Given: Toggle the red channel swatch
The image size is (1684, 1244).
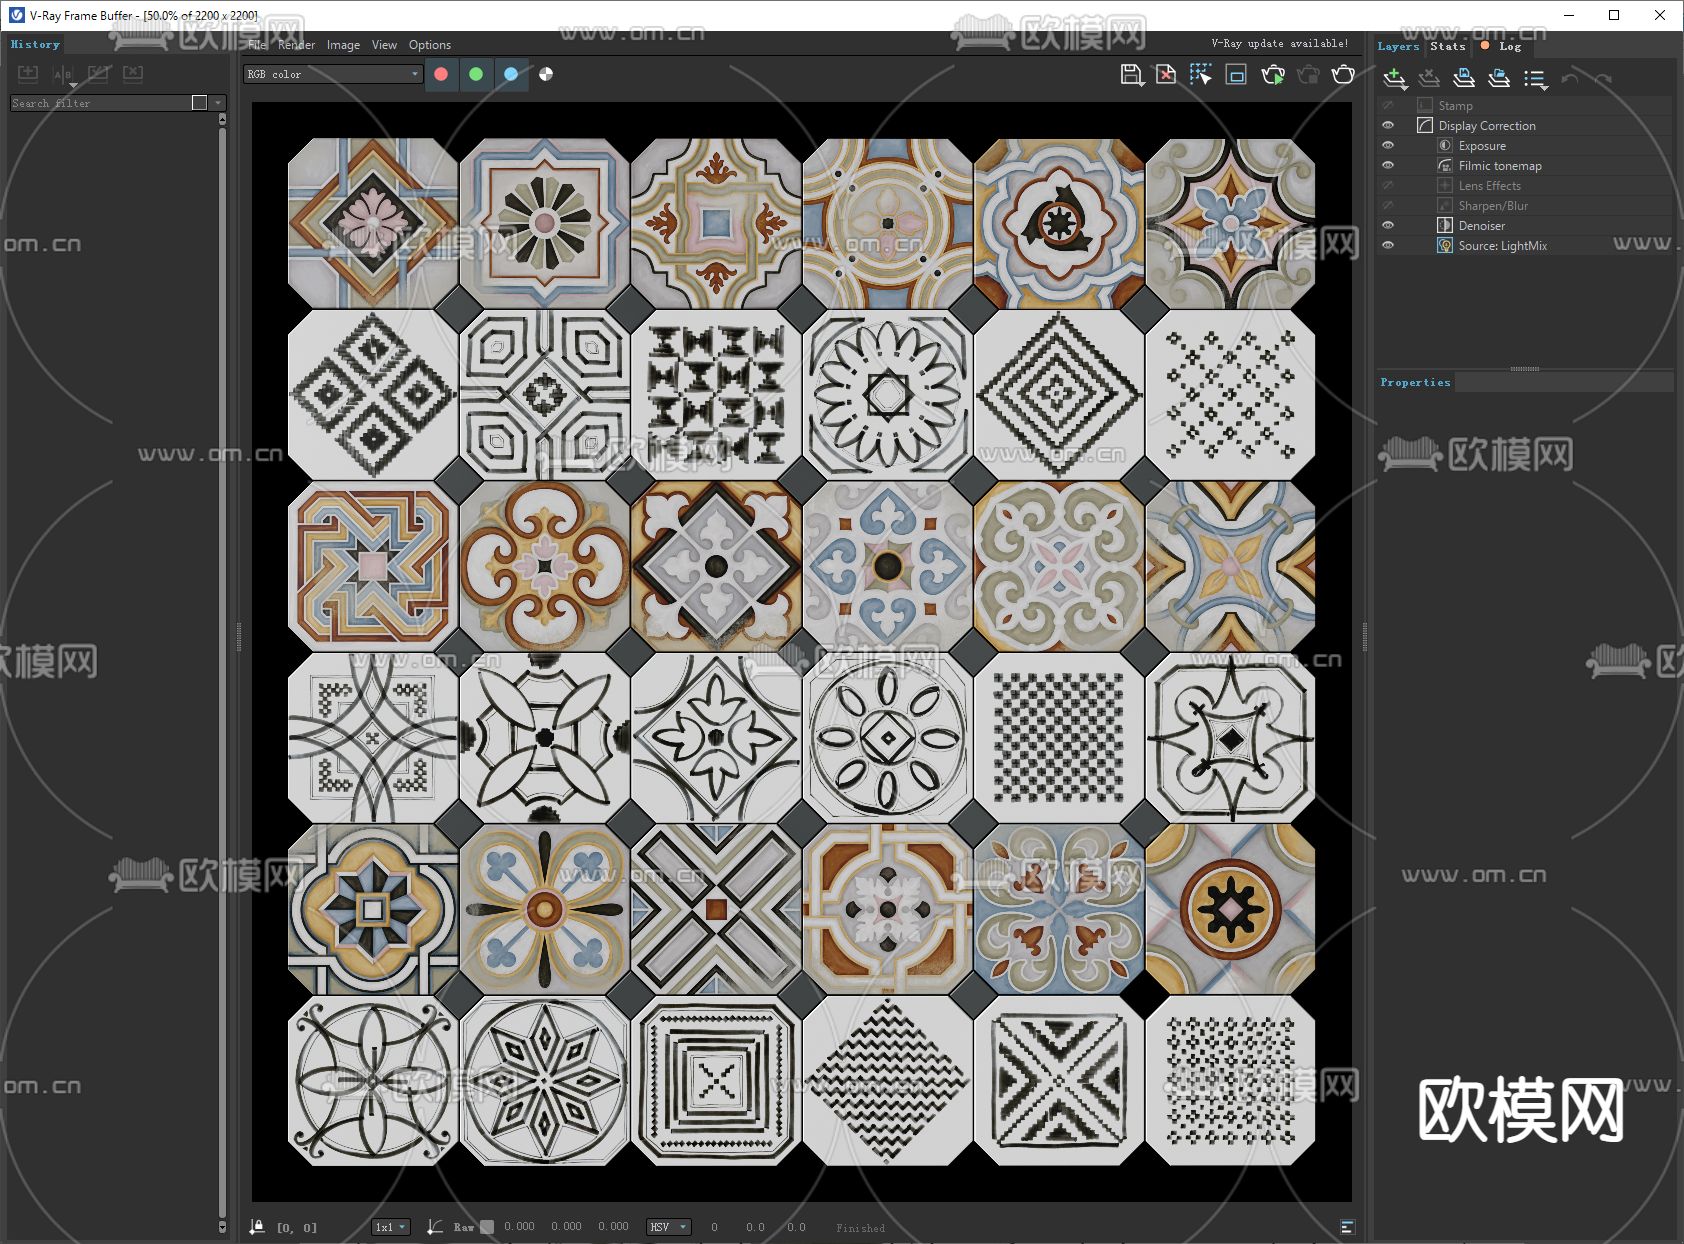Looking at the screenshot, I should [x=441, y=74].
